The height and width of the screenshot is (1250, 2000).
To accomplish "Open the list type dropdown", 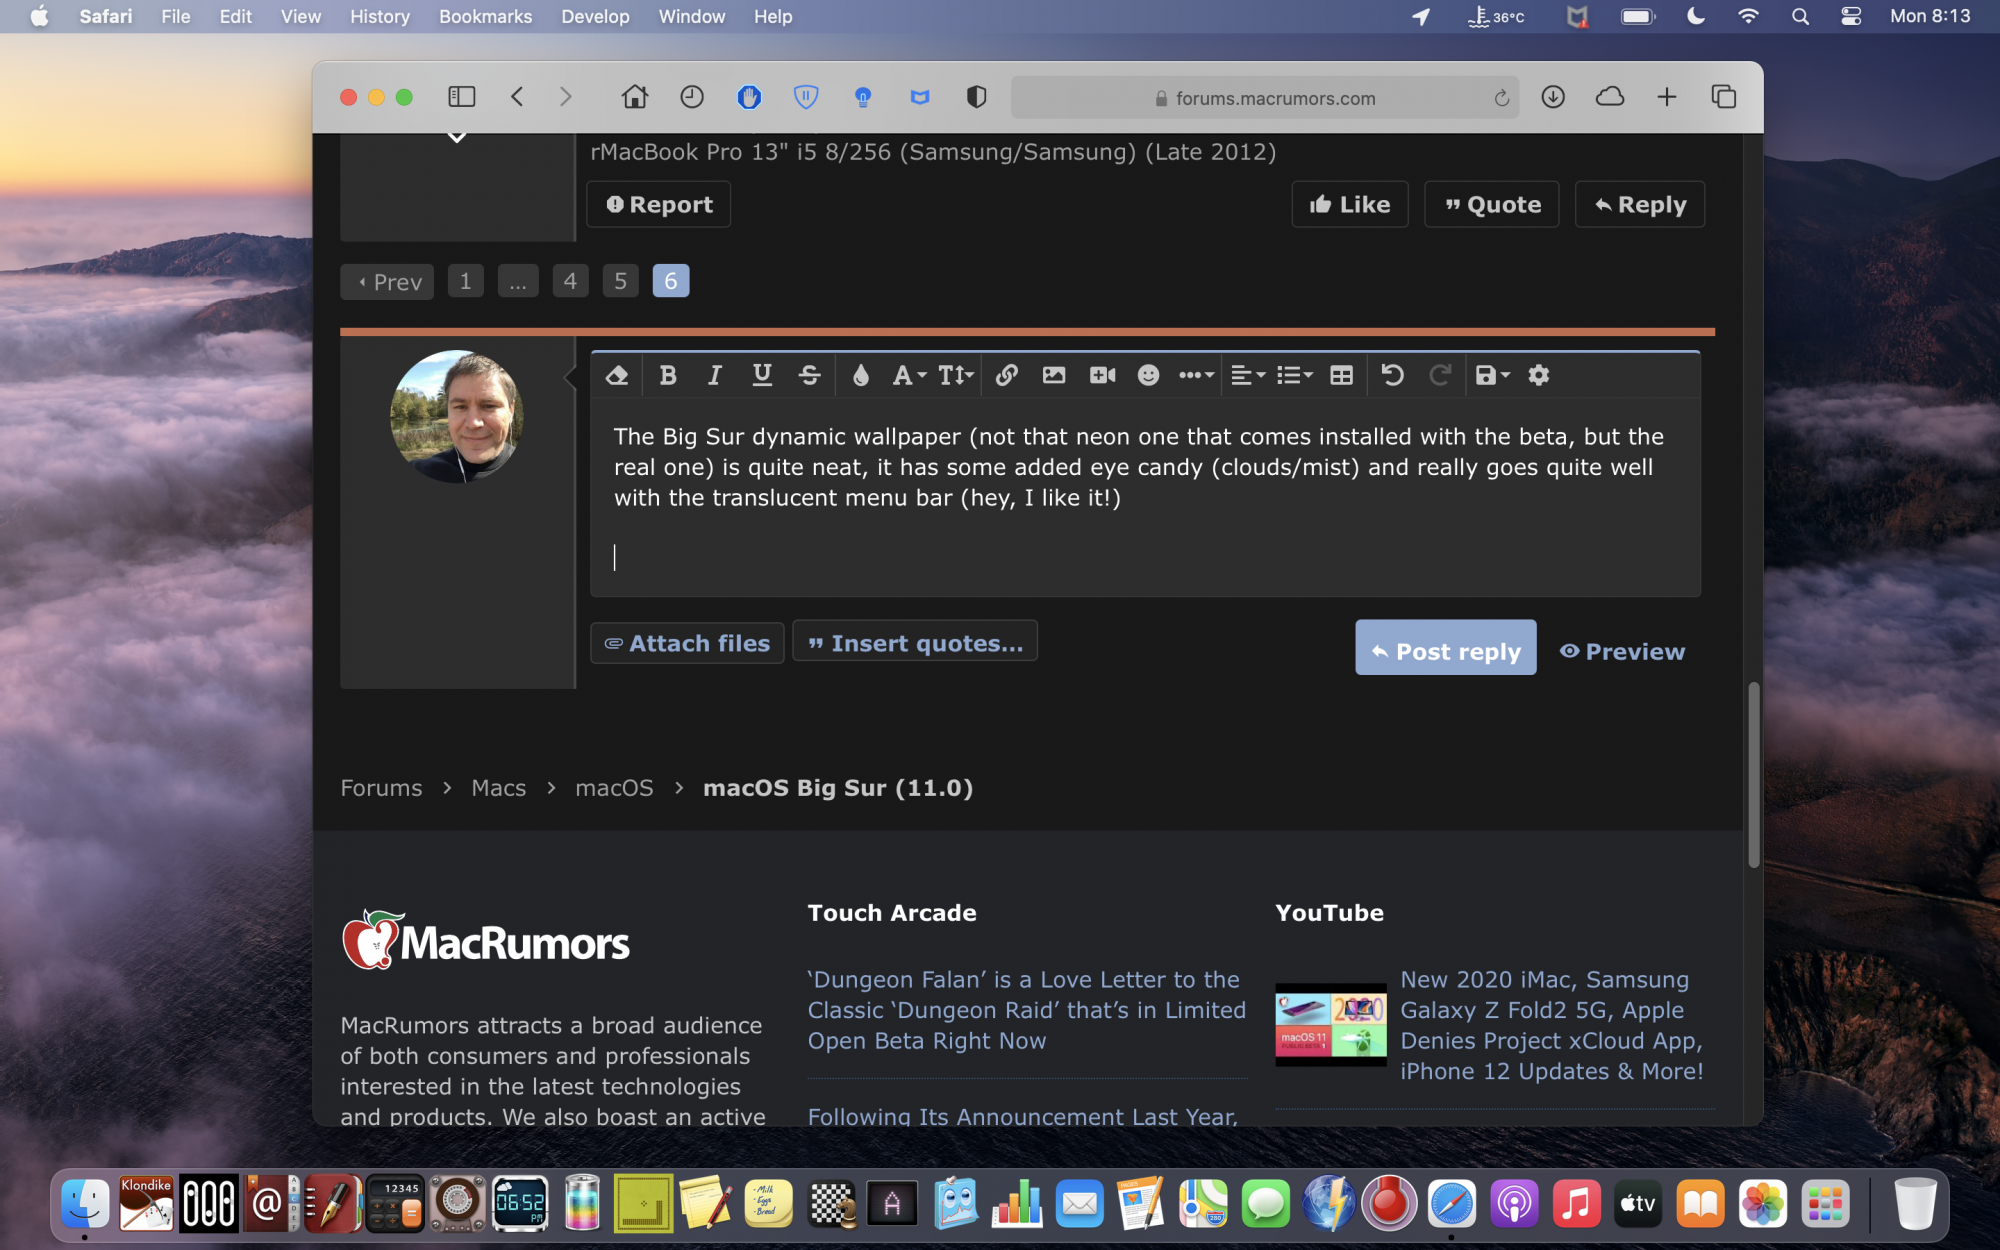I will pyautogui.click(x=1295, y=375).
